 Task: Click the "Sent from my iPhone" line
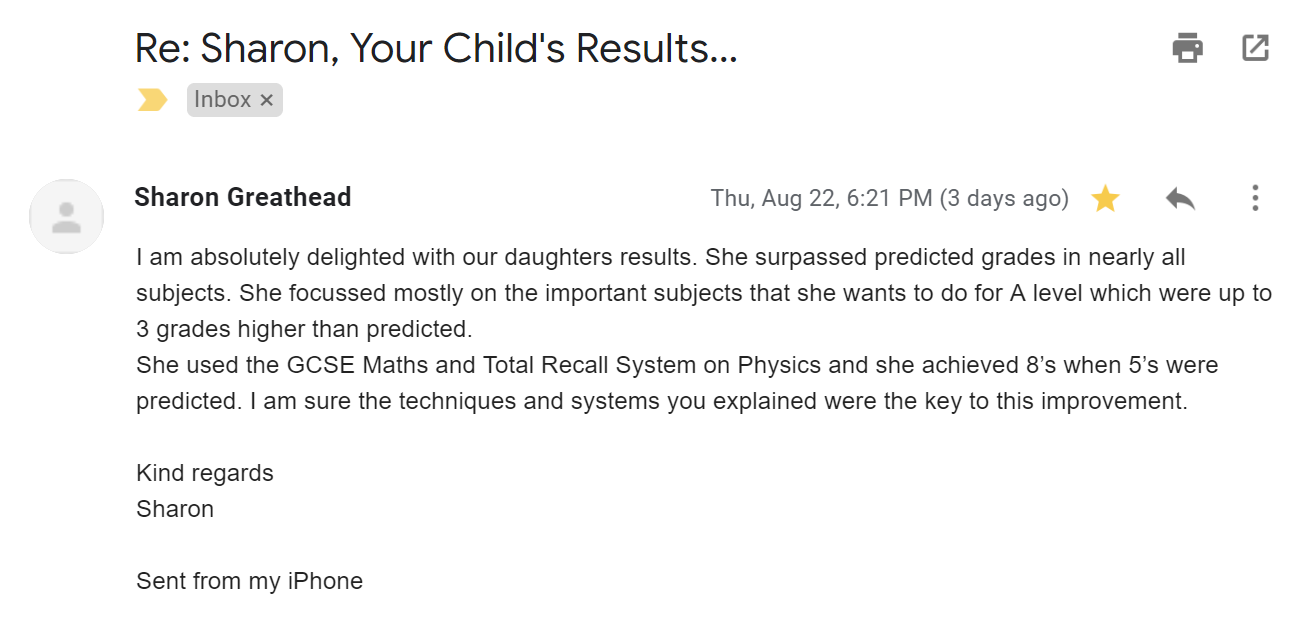(249, 581)
